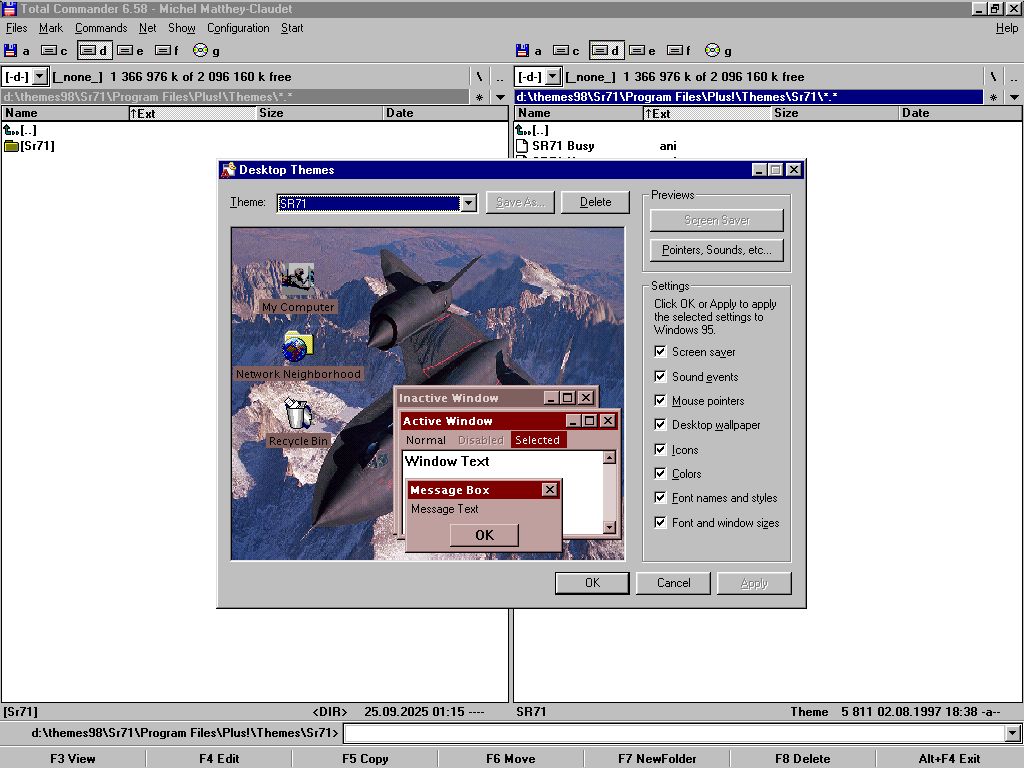Open the left panel drive dropdown

point(40,77)
